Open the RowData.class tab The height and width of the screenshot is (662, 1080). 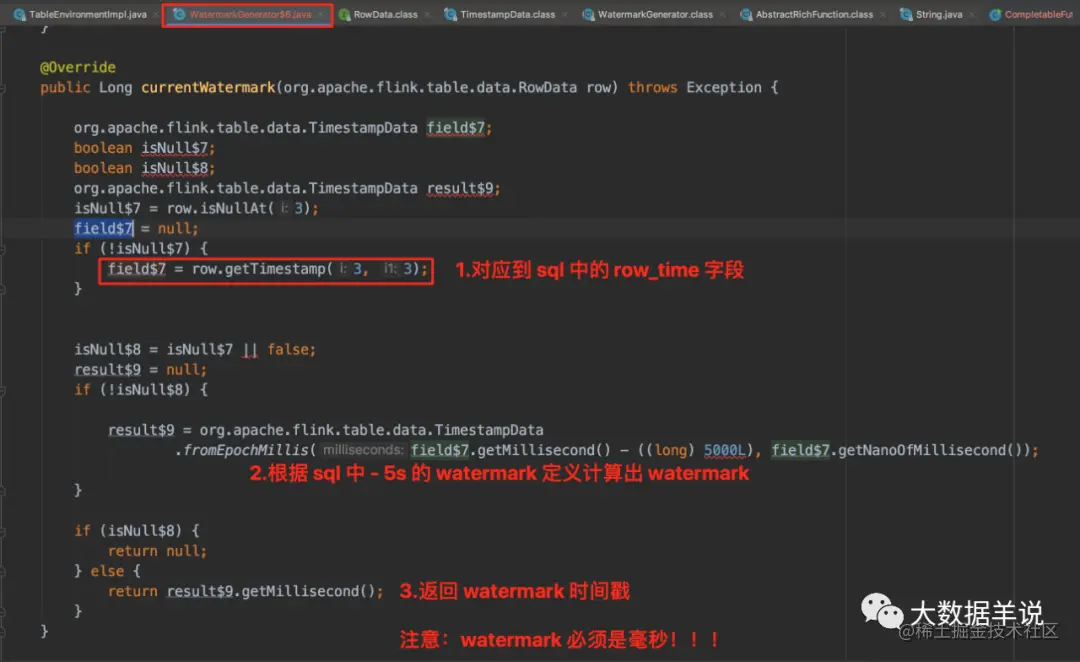[385, 14]
